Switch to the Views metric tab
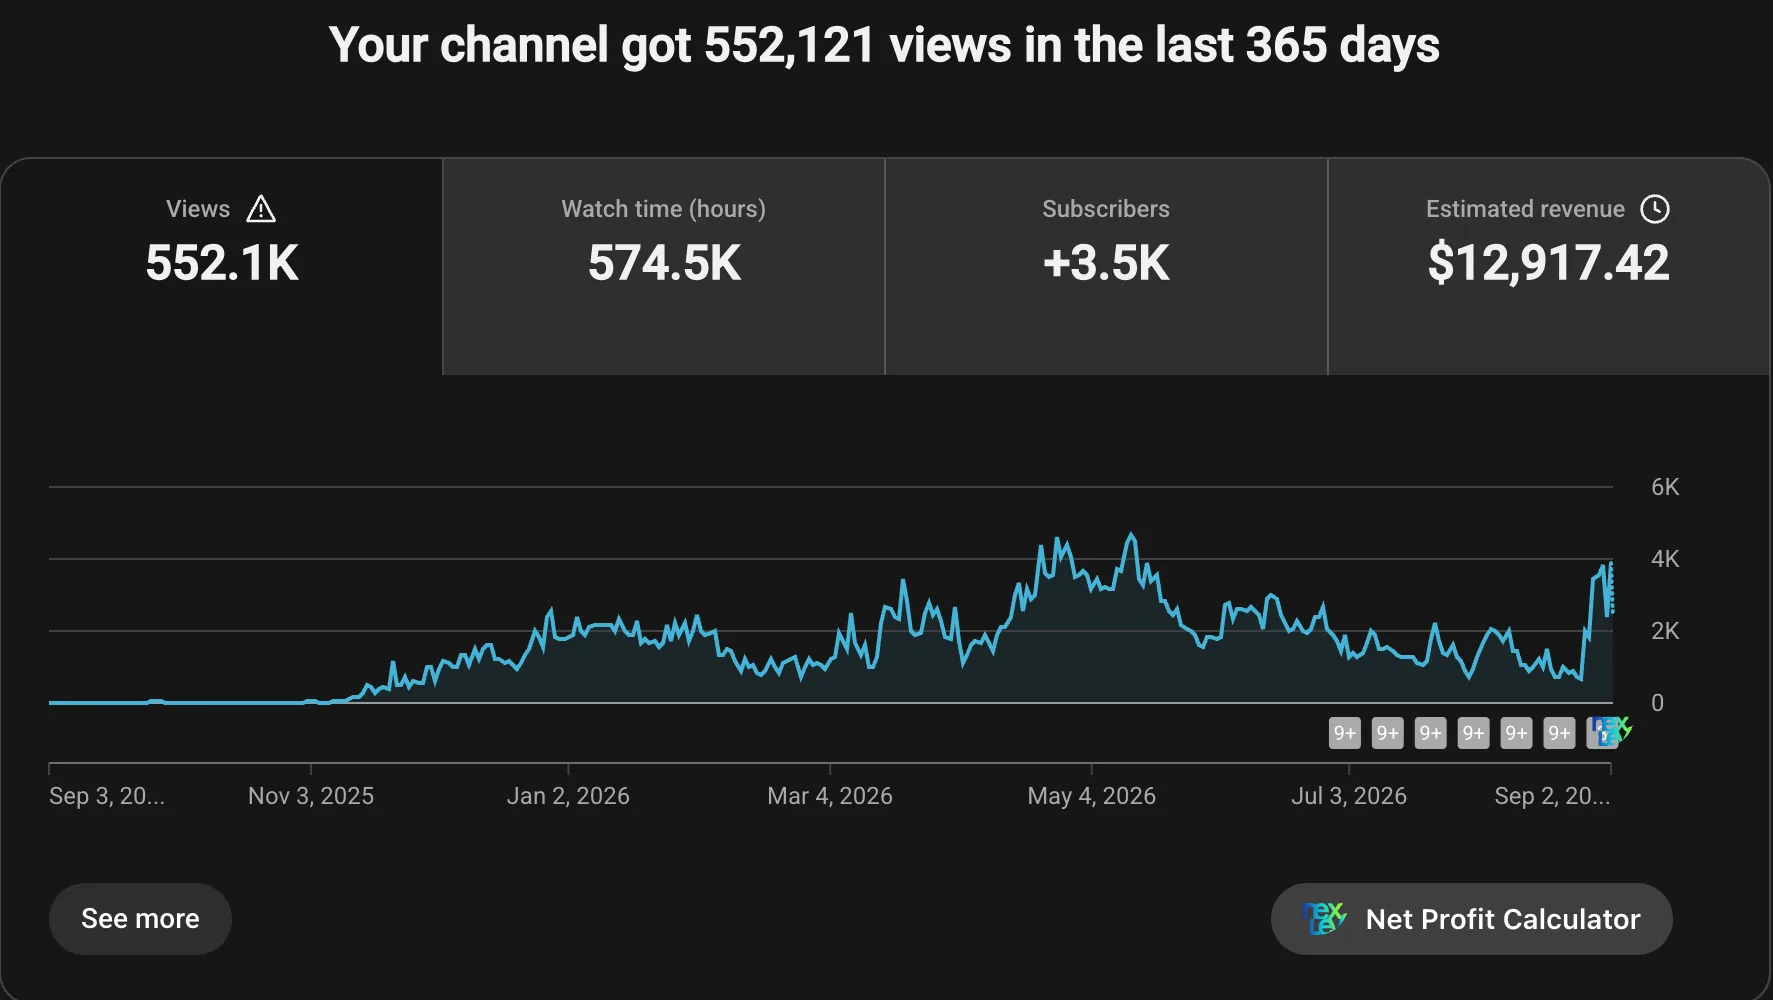The width and height of the screenshot is (1773, 1000). coord(222,266)
